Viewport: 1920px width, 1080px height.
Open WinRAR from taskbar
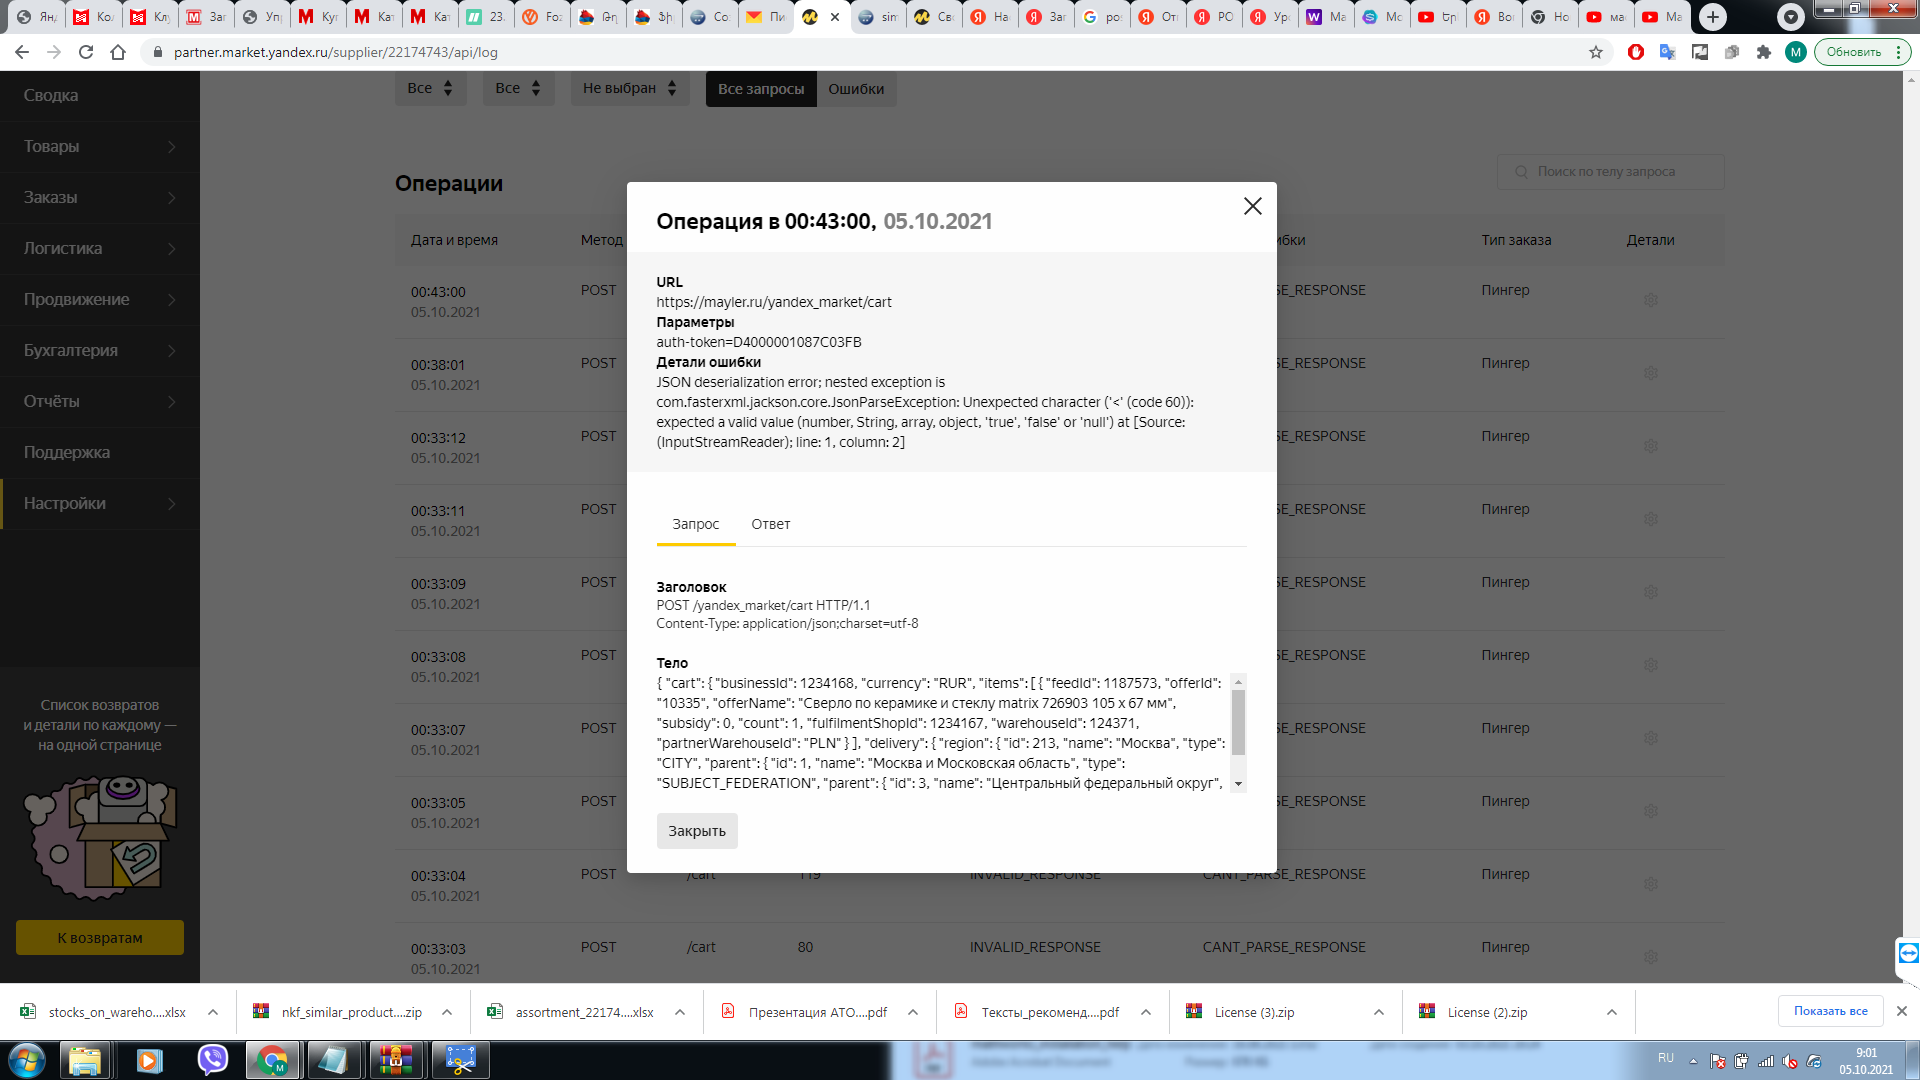click(x=396, y=1060)
